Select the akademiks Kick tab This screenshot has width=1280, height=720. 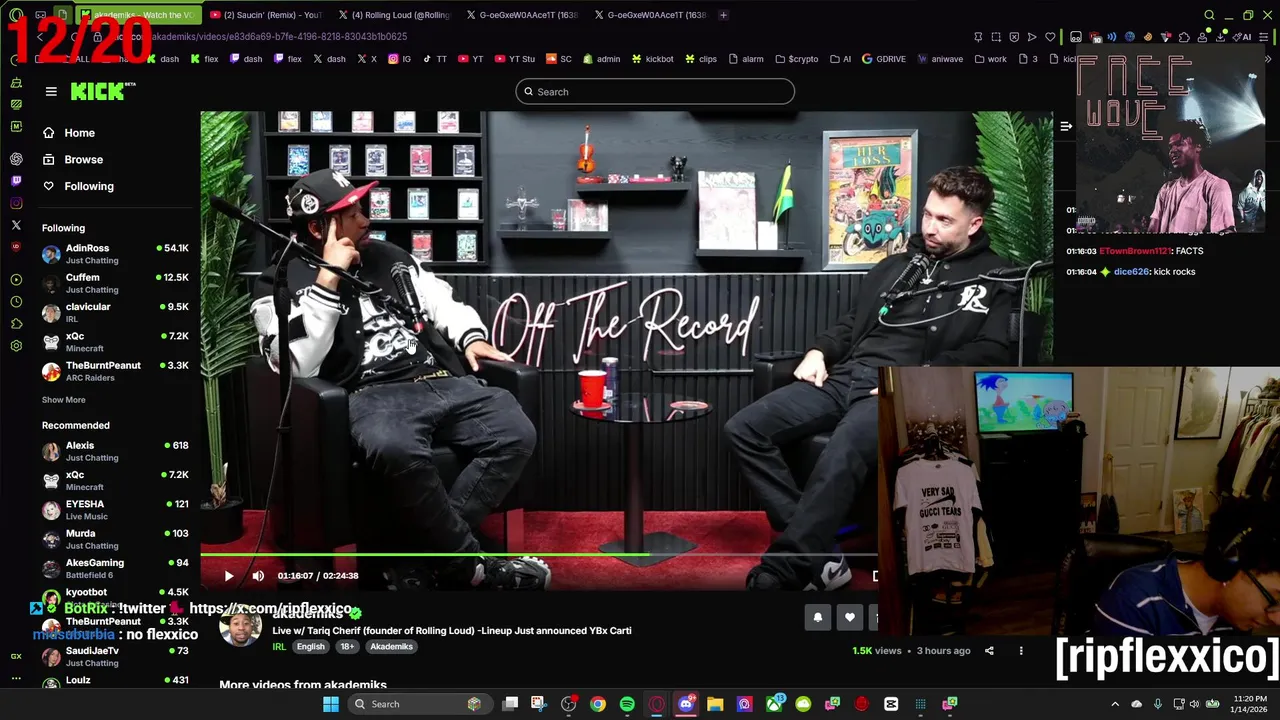pyautogui.click(x=138, y=15)
